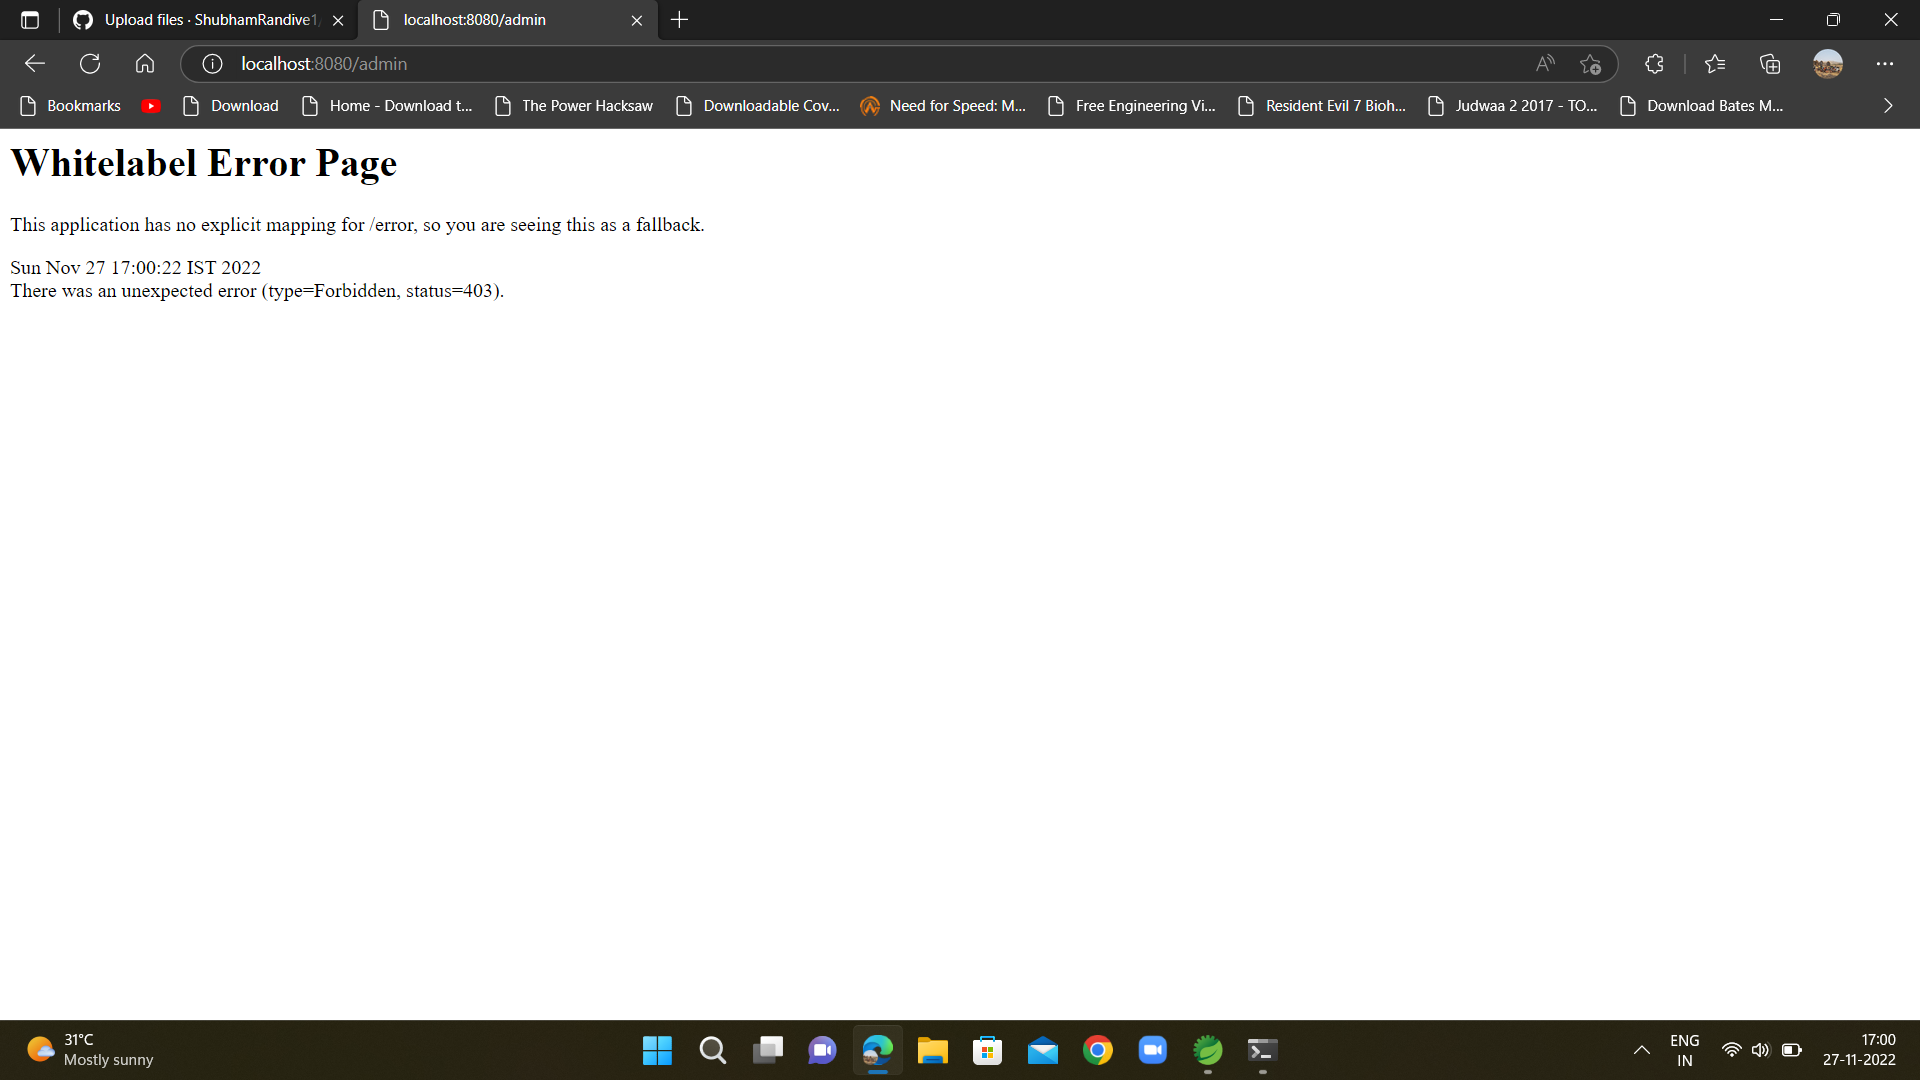Reload the localhost page

tap(89, 63)
